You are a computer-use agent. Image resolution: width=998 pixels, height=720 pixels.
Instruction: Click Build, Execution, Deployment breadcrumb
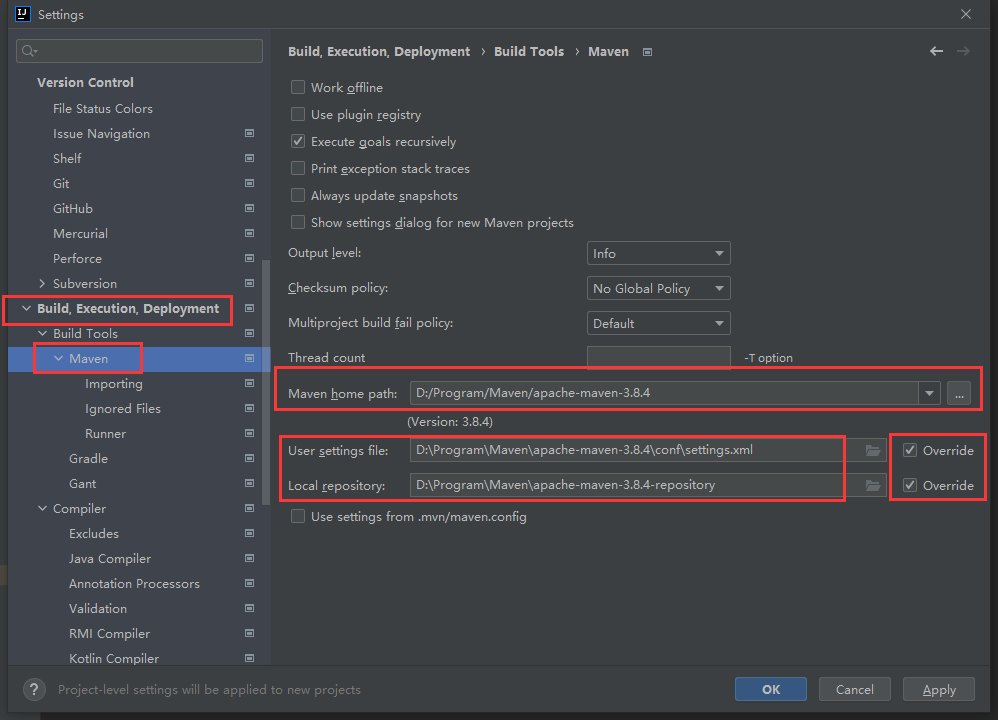pos(379,52)
